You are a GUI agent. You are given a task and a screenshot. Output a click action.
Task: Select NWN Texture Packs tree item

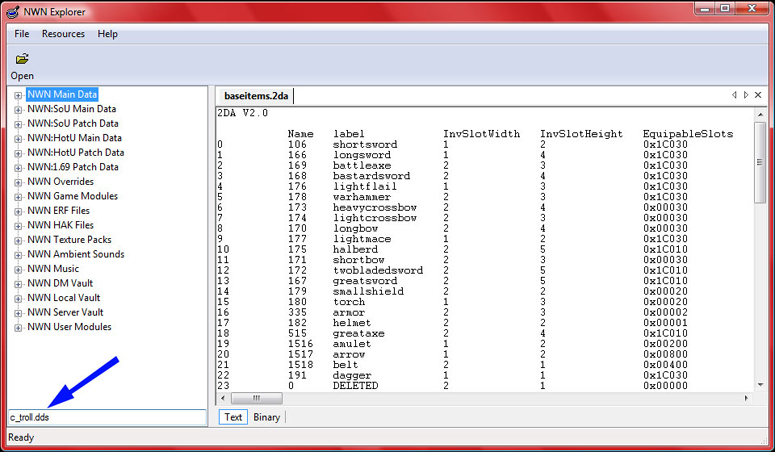69,240
